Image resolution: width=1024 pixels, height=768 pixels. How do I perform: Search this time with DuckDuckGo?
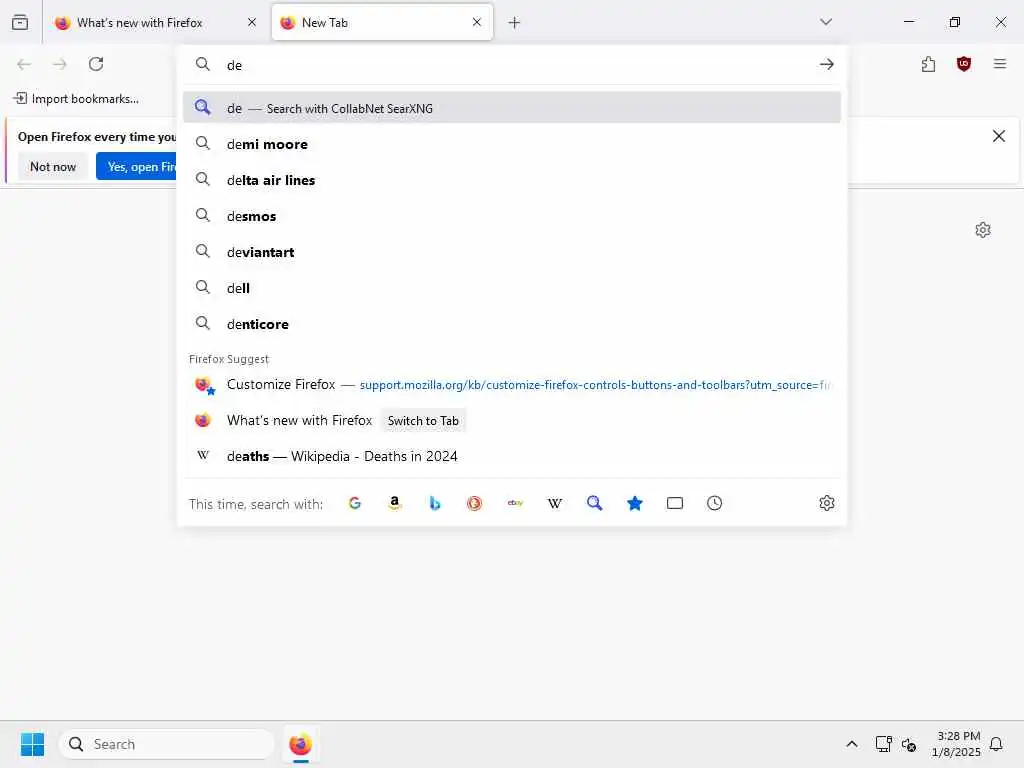(475, 503)
